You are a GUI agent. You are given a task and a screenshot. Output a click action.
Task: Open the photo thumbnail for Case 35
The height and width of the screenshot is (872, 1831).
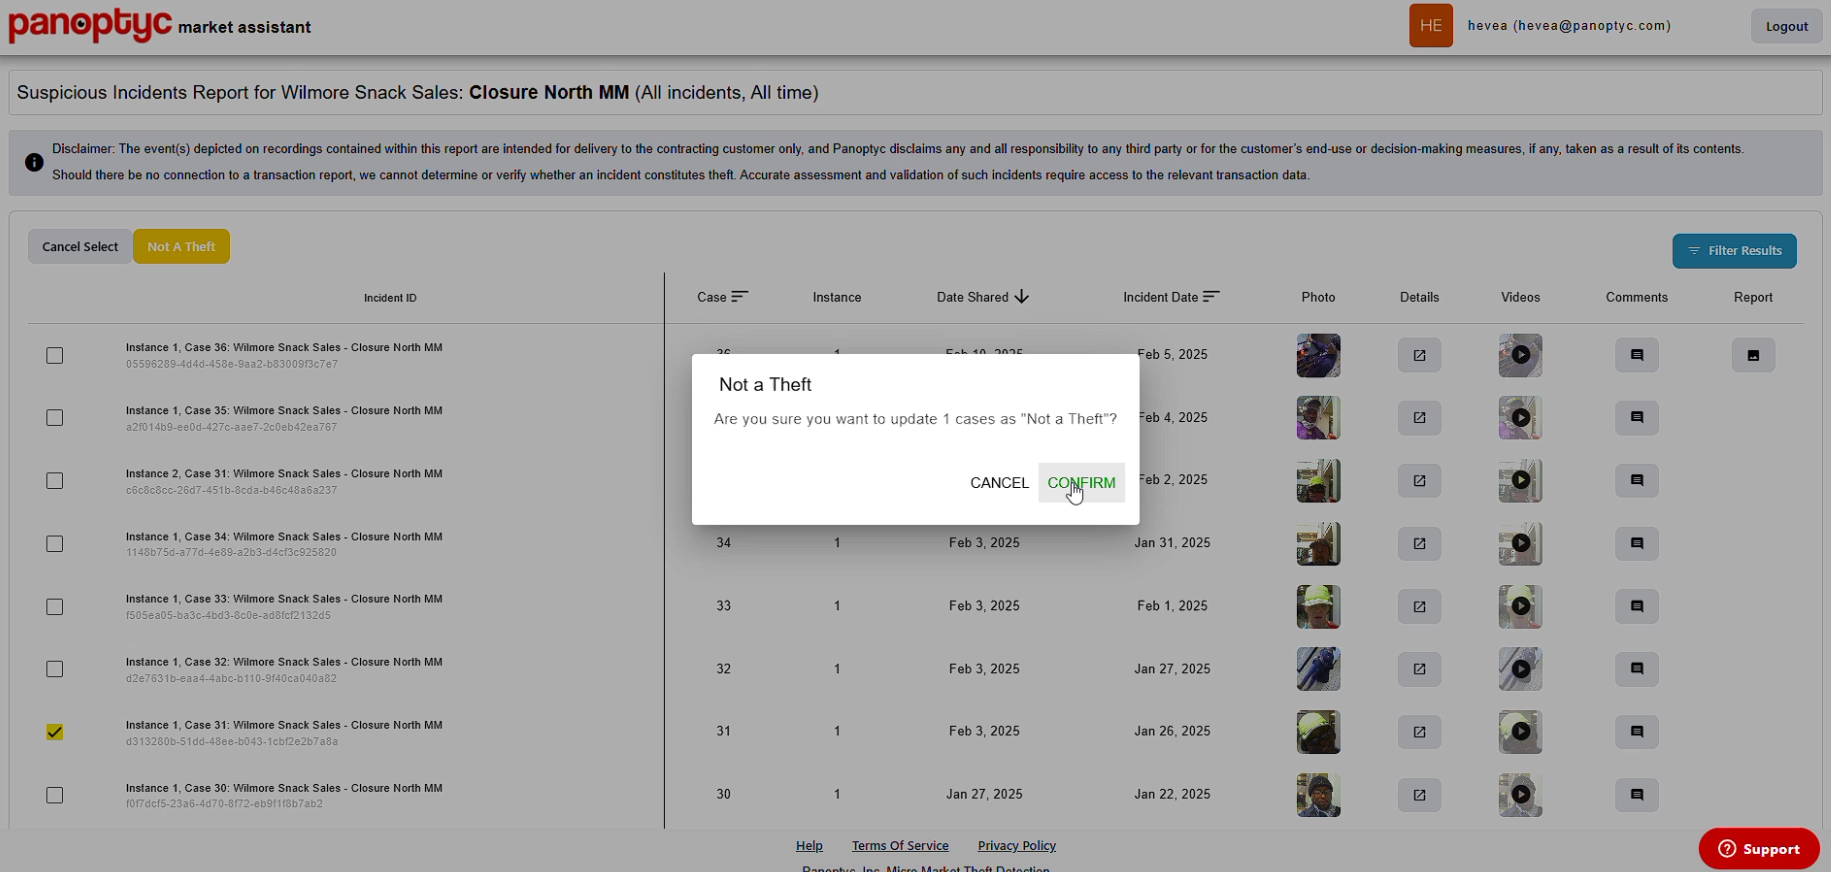pos(1318,418)
